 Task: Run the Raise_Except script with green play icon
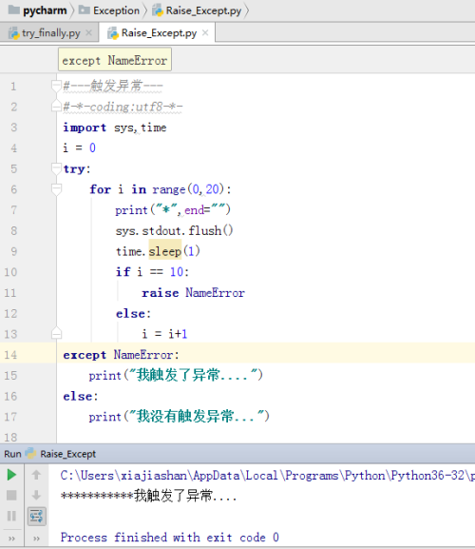pos(12,475)
